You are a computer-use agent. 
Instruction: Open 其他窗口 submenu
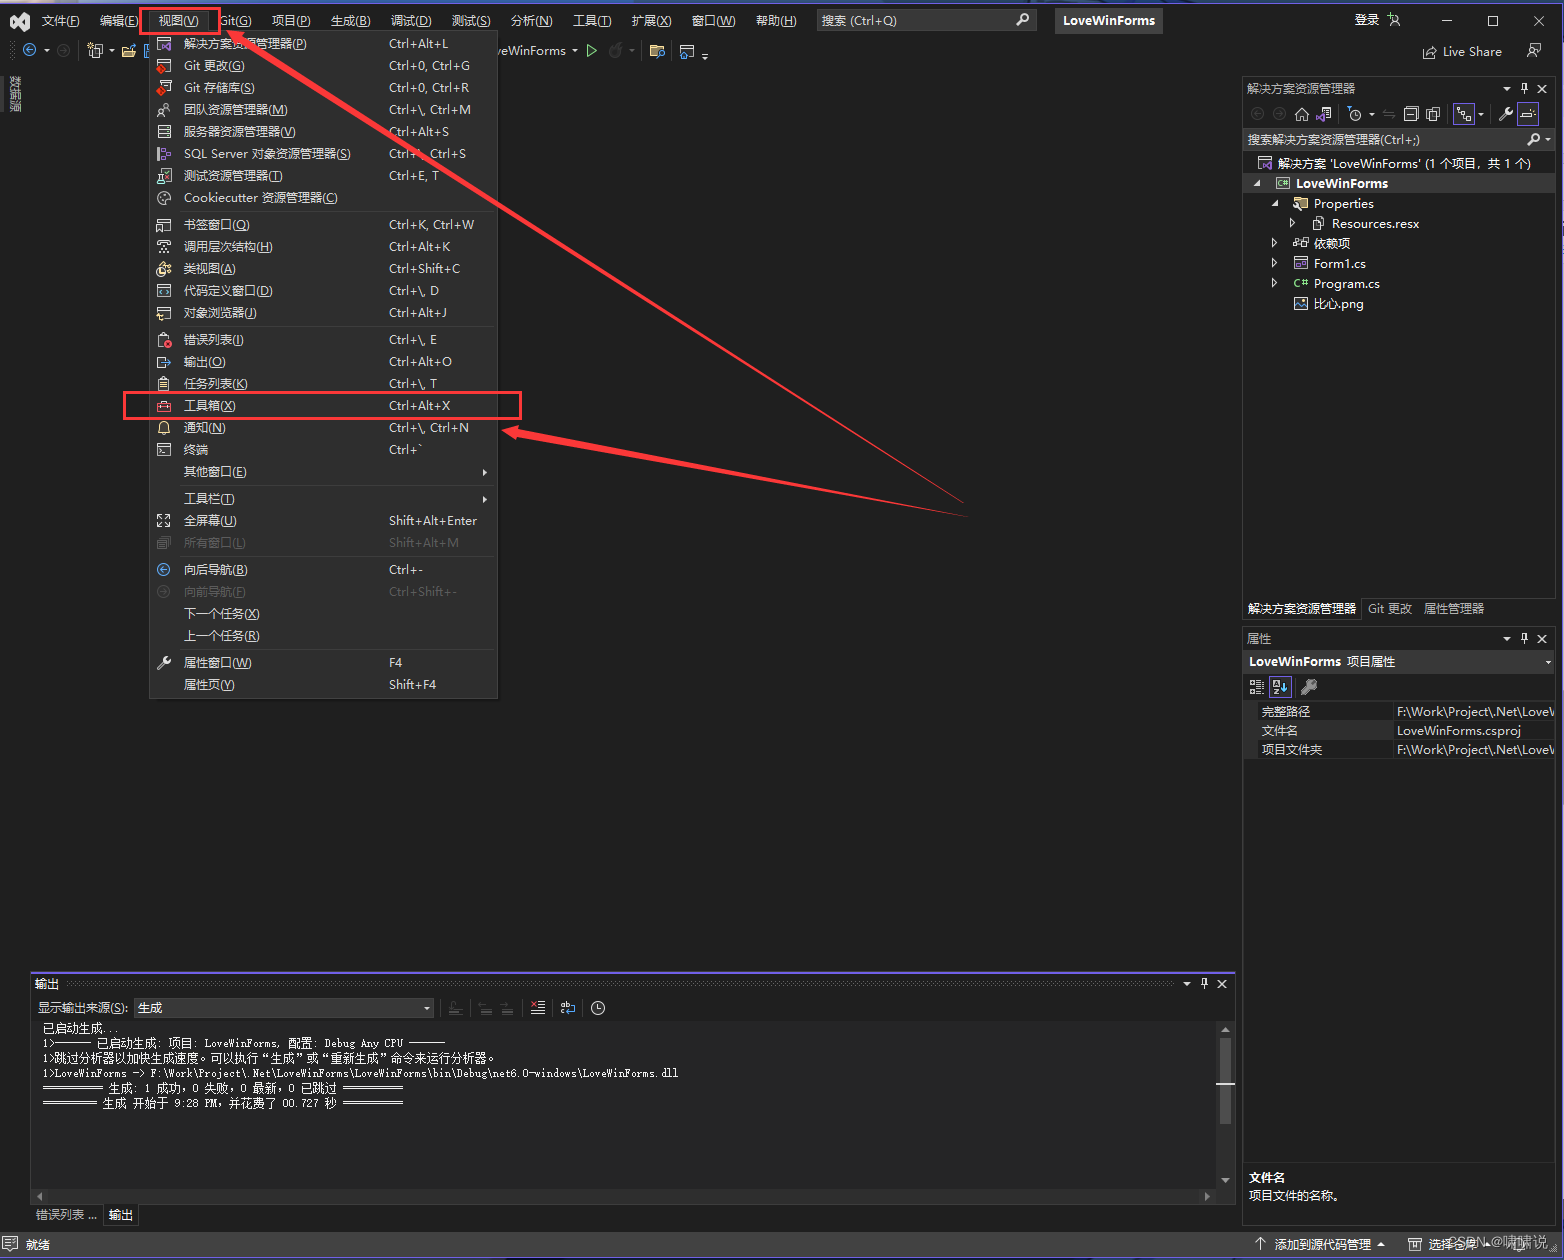click(x=323, y=472)
